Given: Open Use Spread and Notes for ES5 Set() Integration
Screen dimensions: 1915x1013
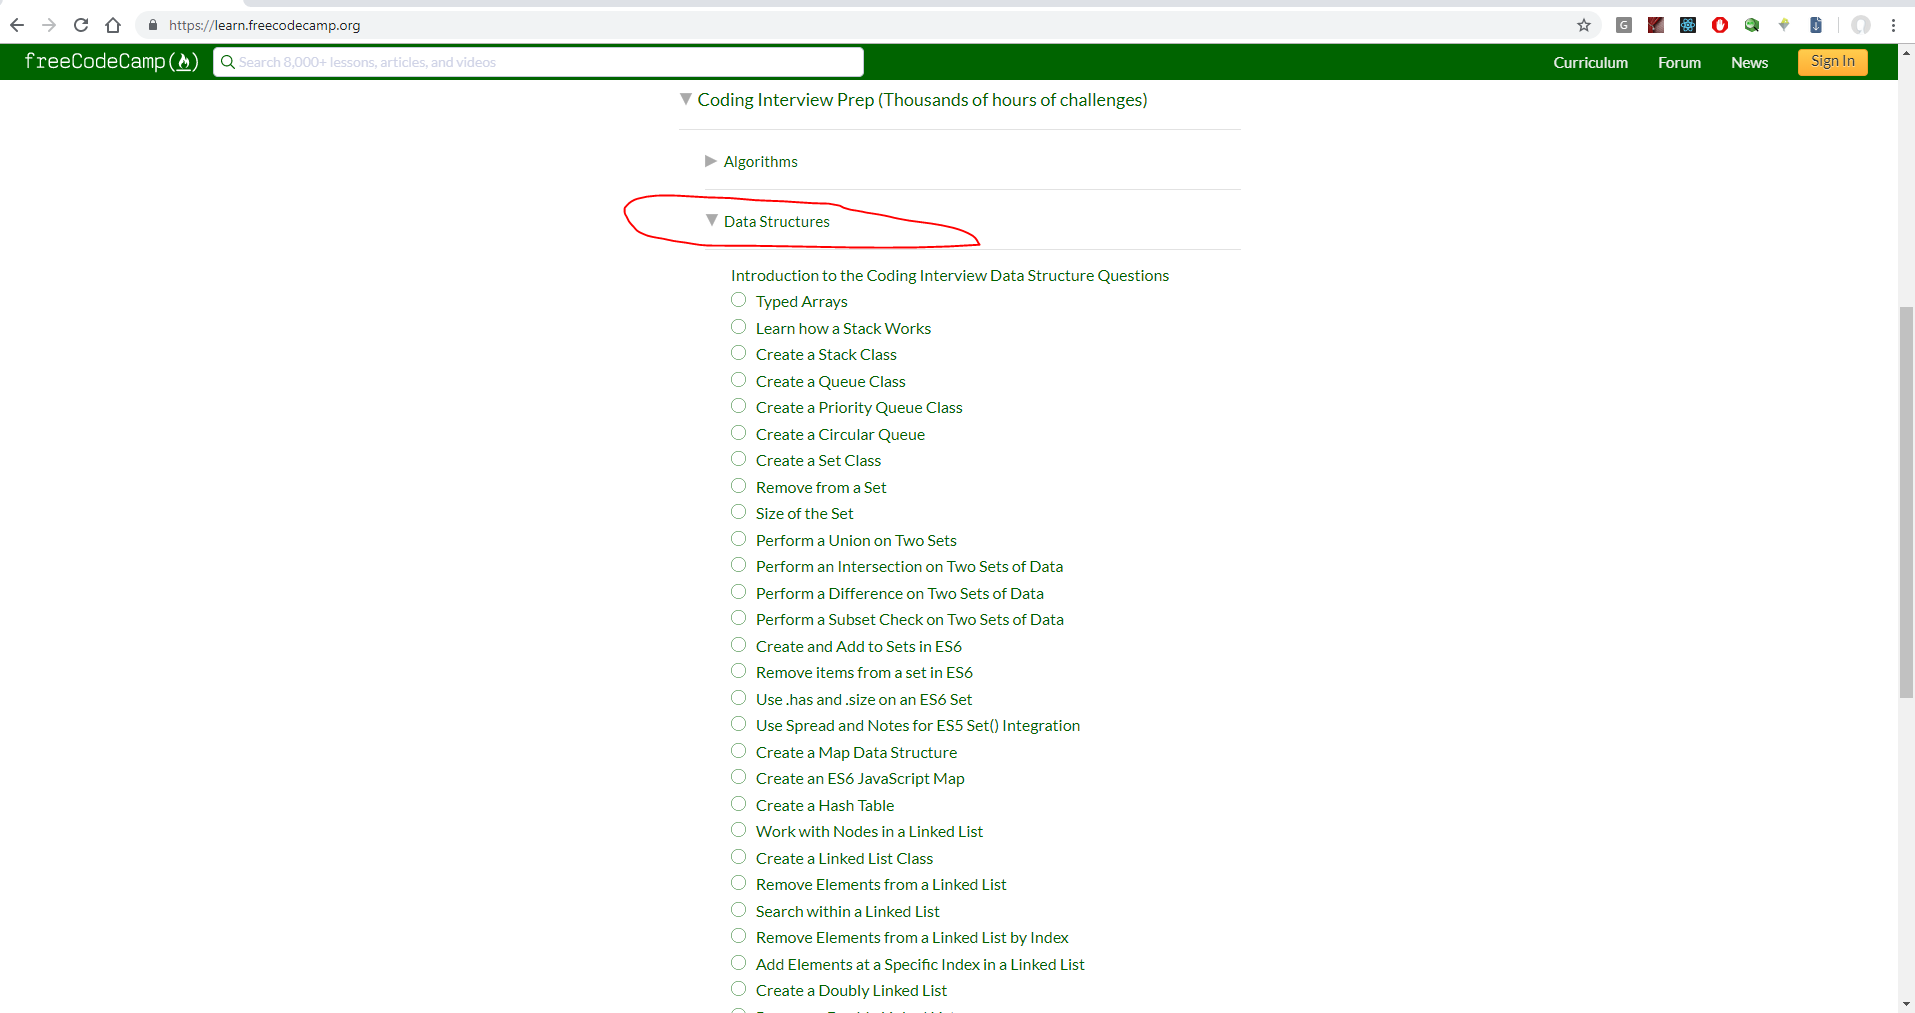Looking at the screenshot, I should pos(918,725).
